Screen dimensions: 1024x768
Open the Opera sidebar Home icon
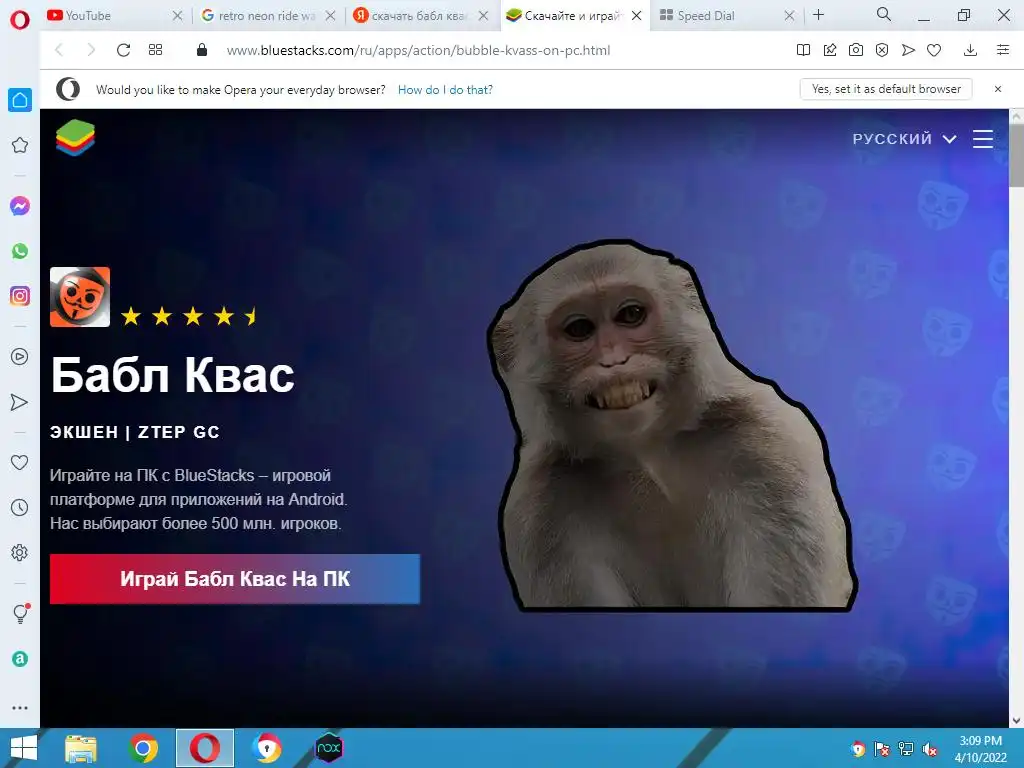[20, 100]
